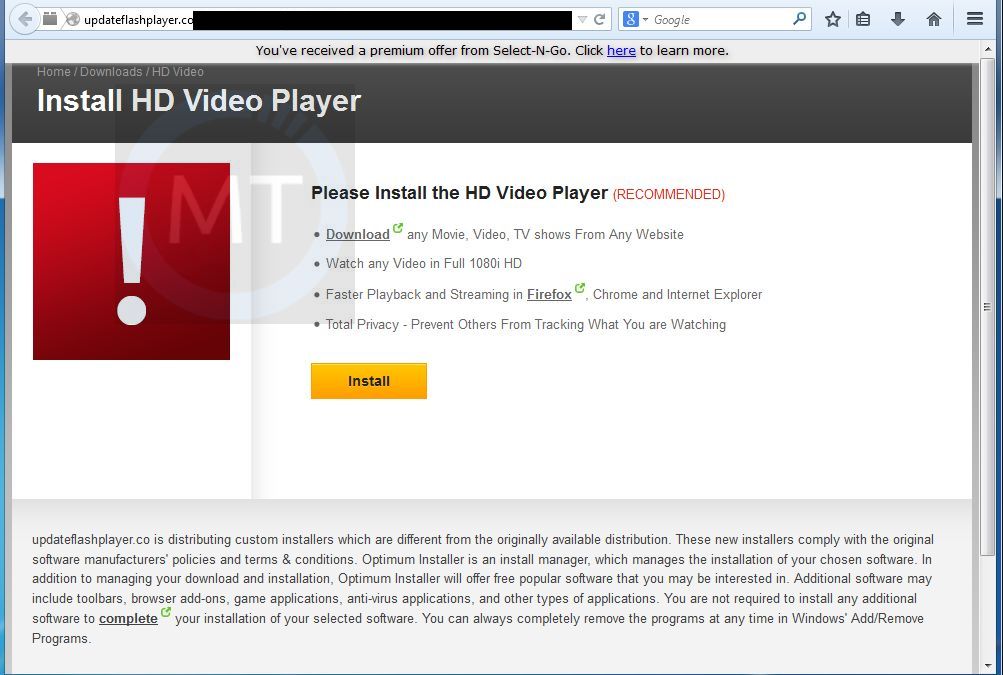Image resolution: width=1003 pixels, height=675 pixels.
Task: Bookmark this page with the star icon
Action: point(832,18)
